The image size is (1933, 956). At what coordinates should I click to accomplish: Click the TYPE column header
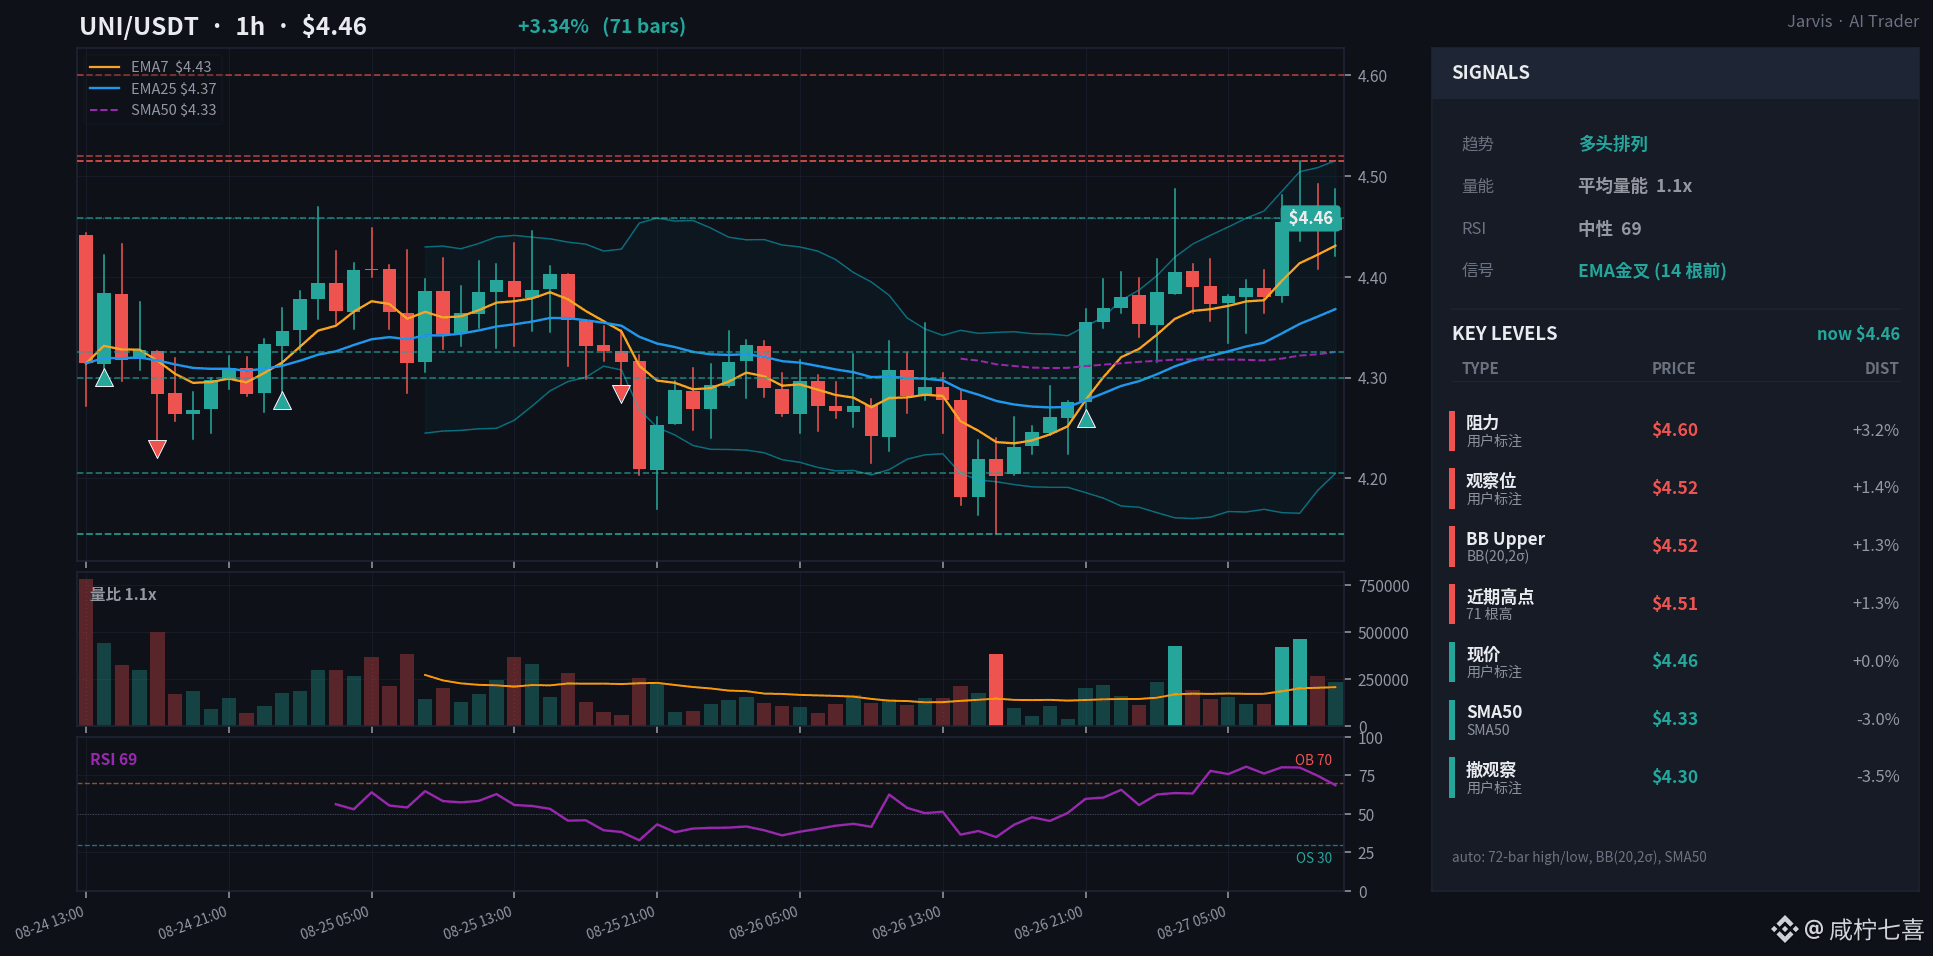pos(1480,369)
